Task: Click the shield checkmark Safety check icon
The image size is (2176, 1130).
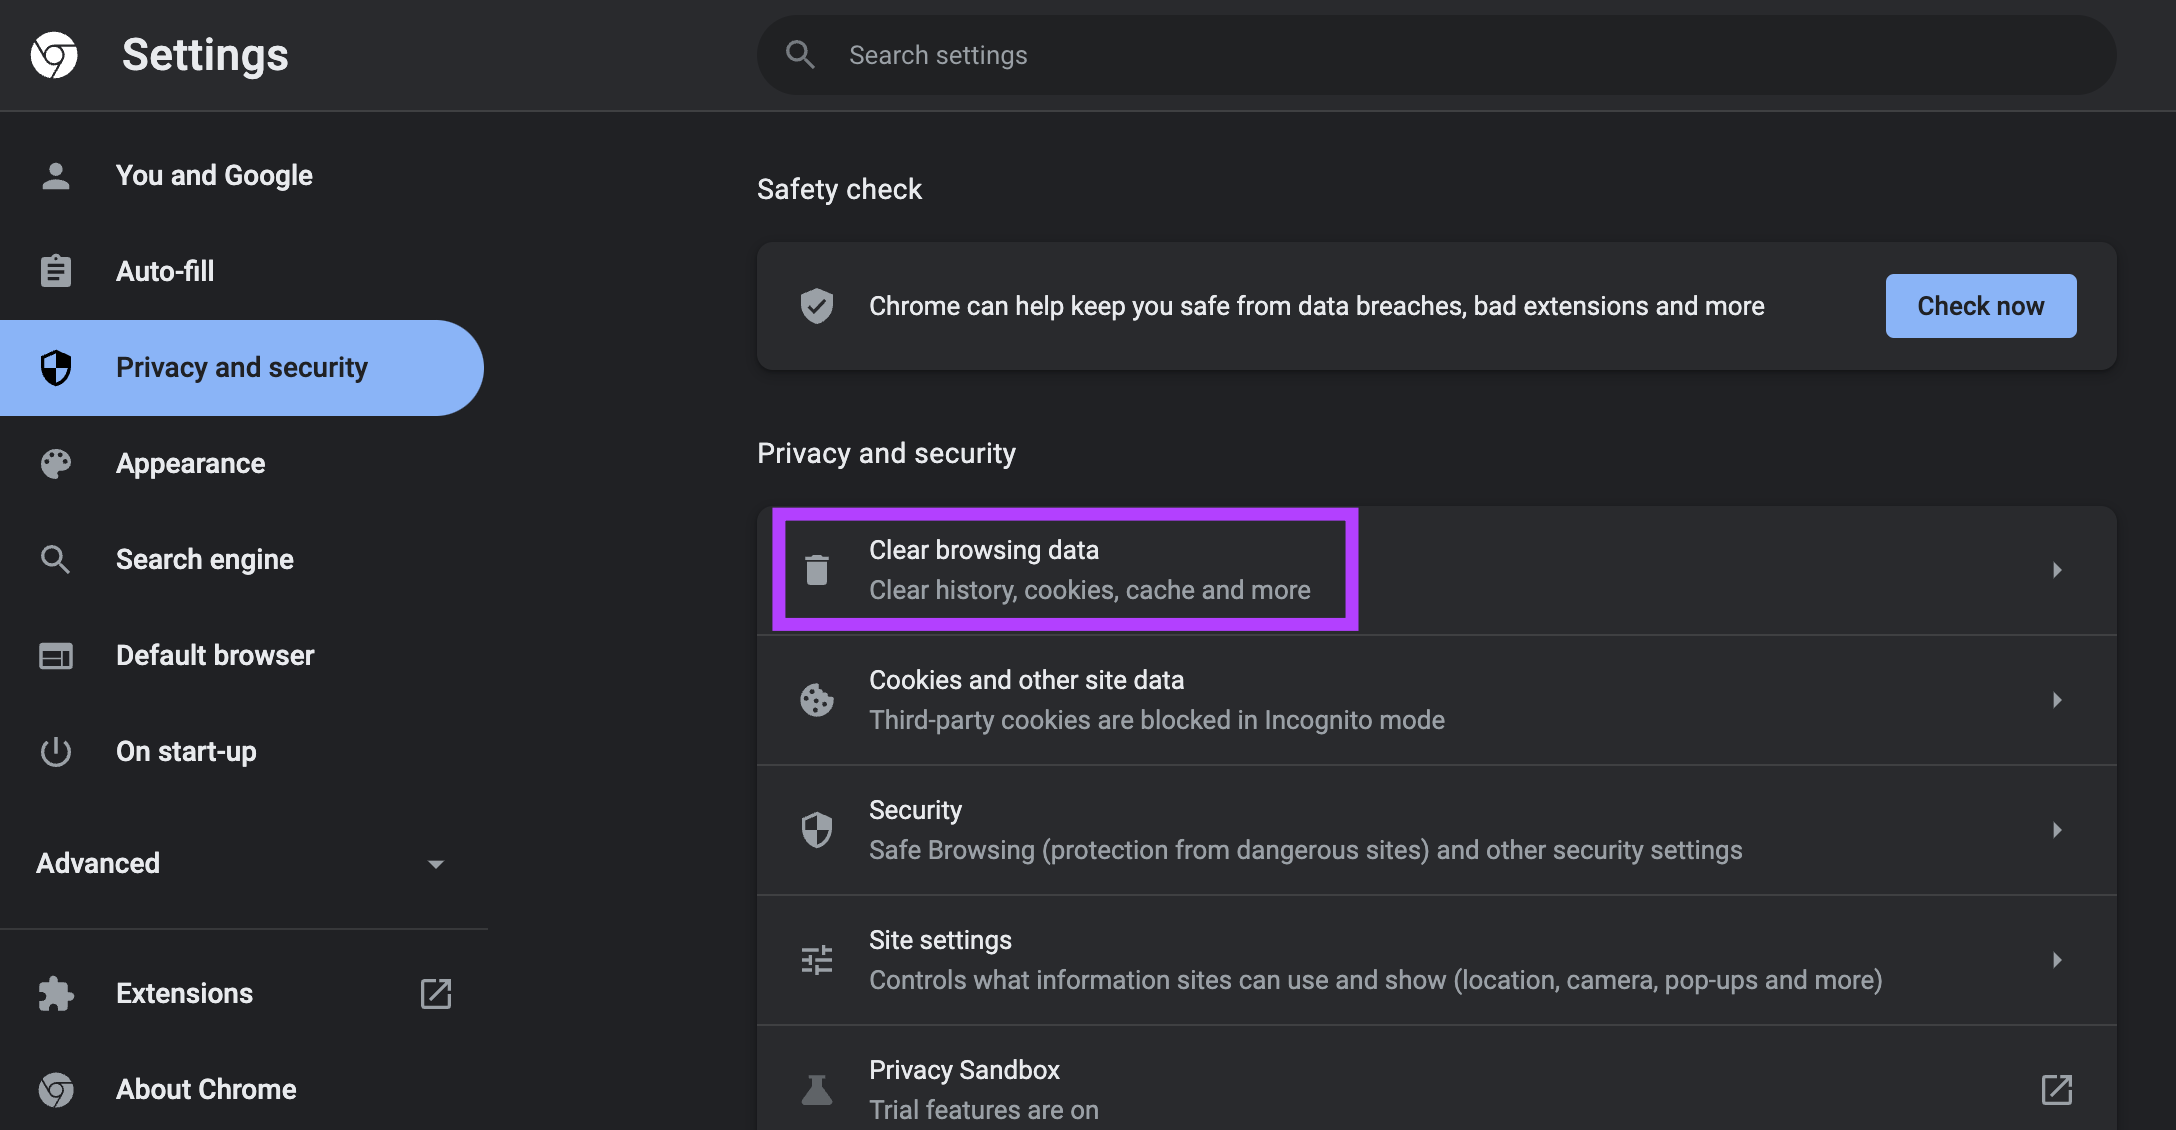Action: [817, 306]
